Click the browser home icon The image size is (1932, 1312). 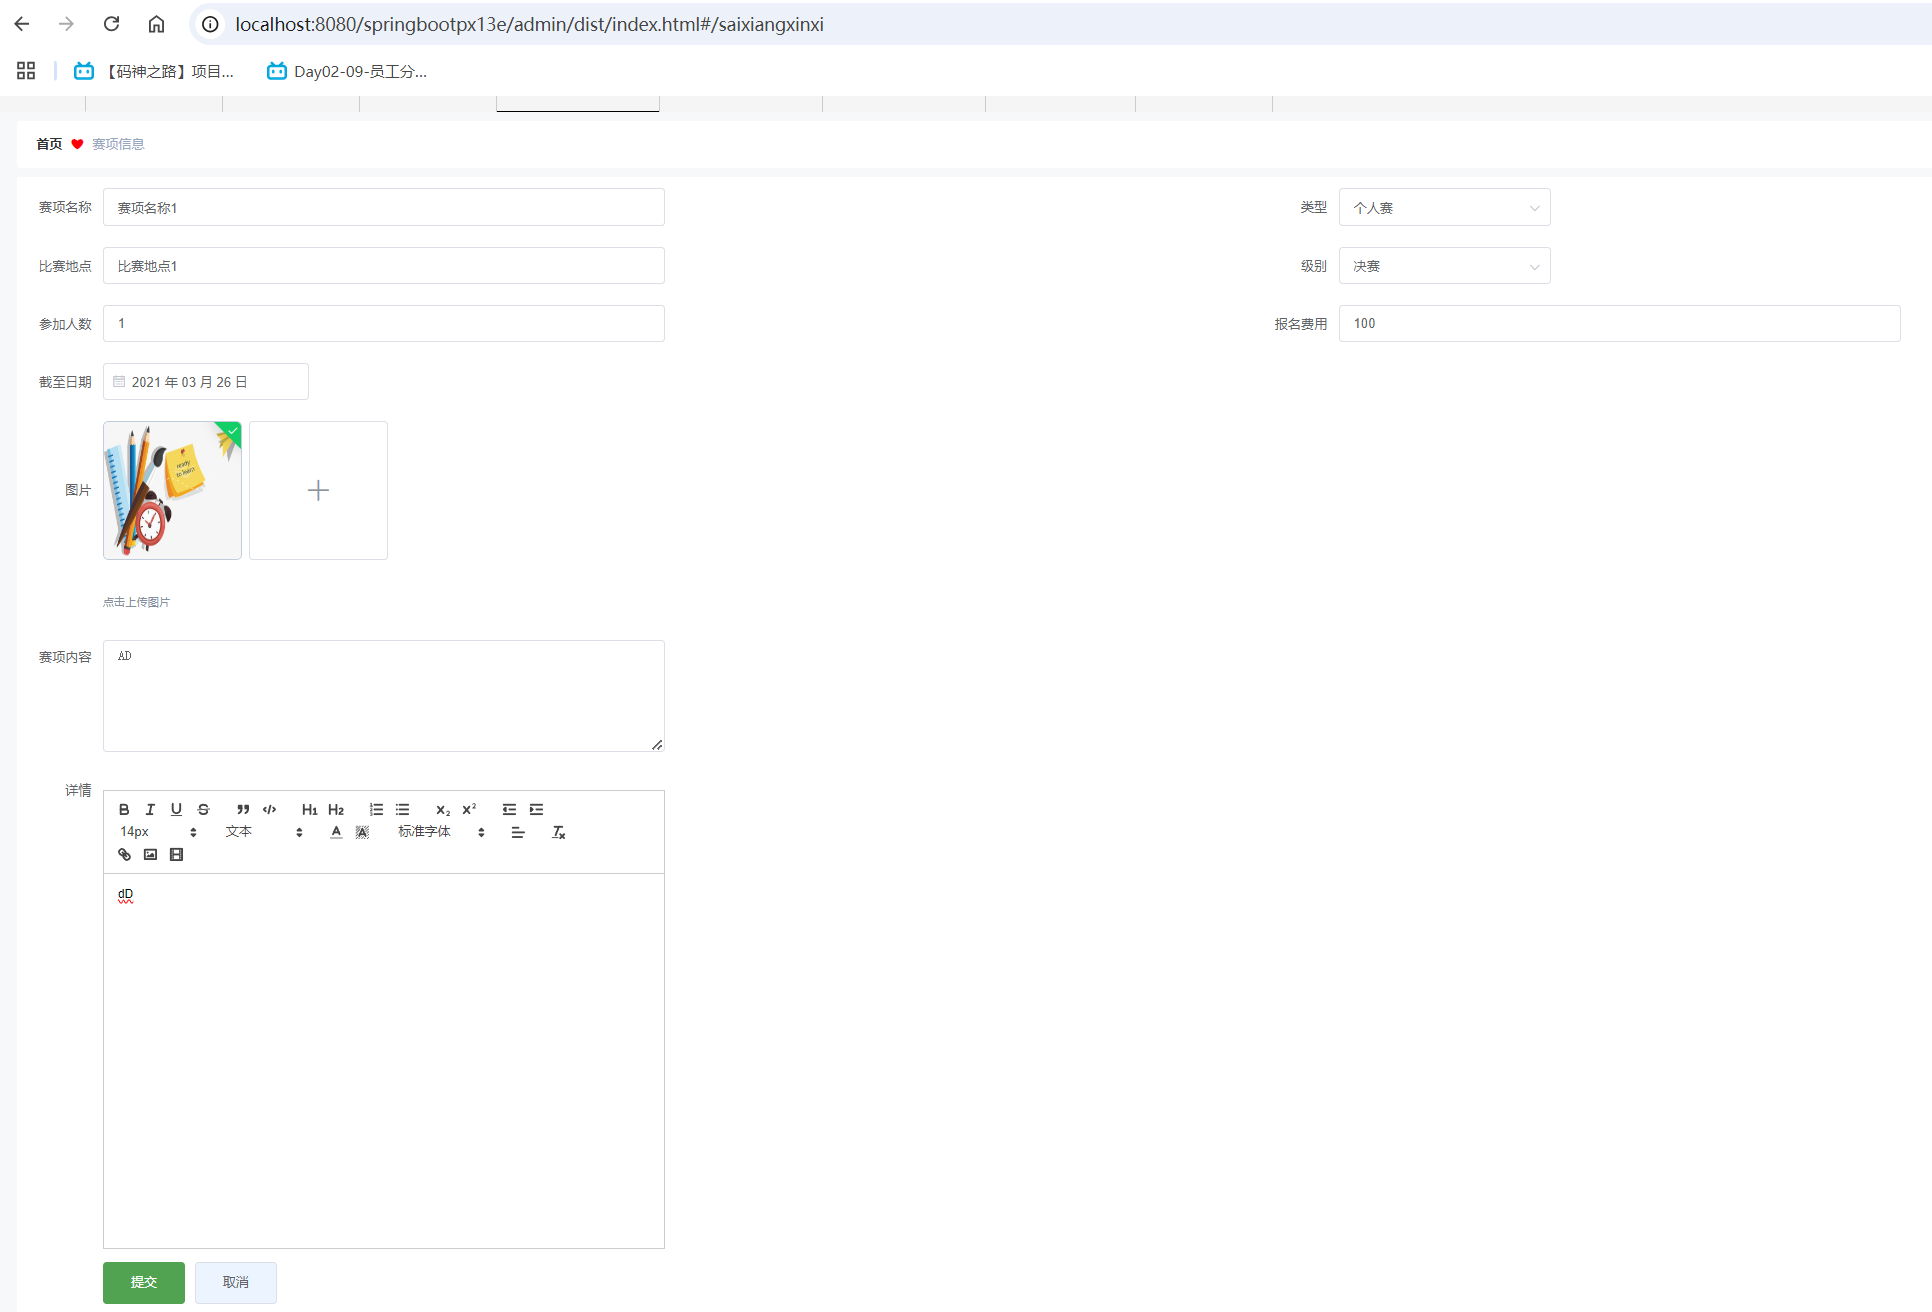pyautogui.click(x=156, y=24)
